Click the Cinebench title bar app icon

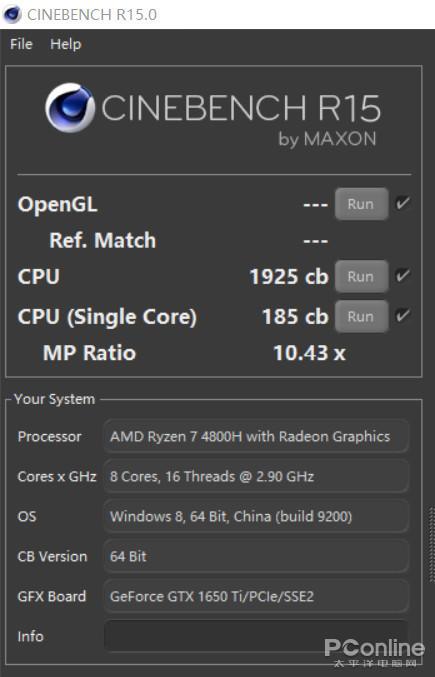[x=12, y=15]
